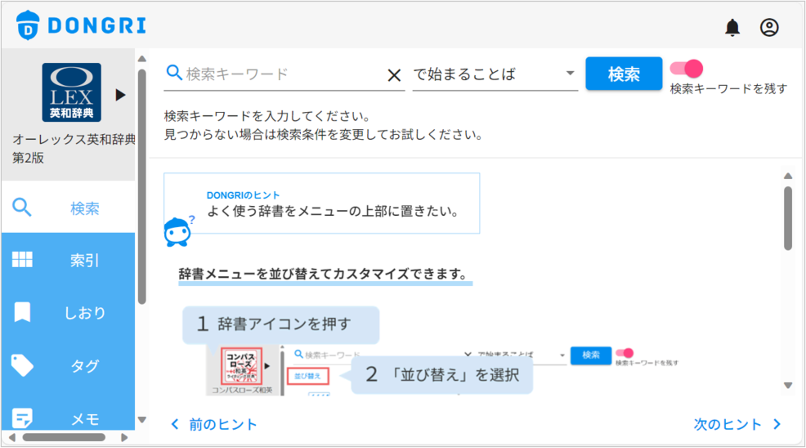Open the 索引 index menu item
The height and width of the screenshot is (448, 806).
(68, 260)
